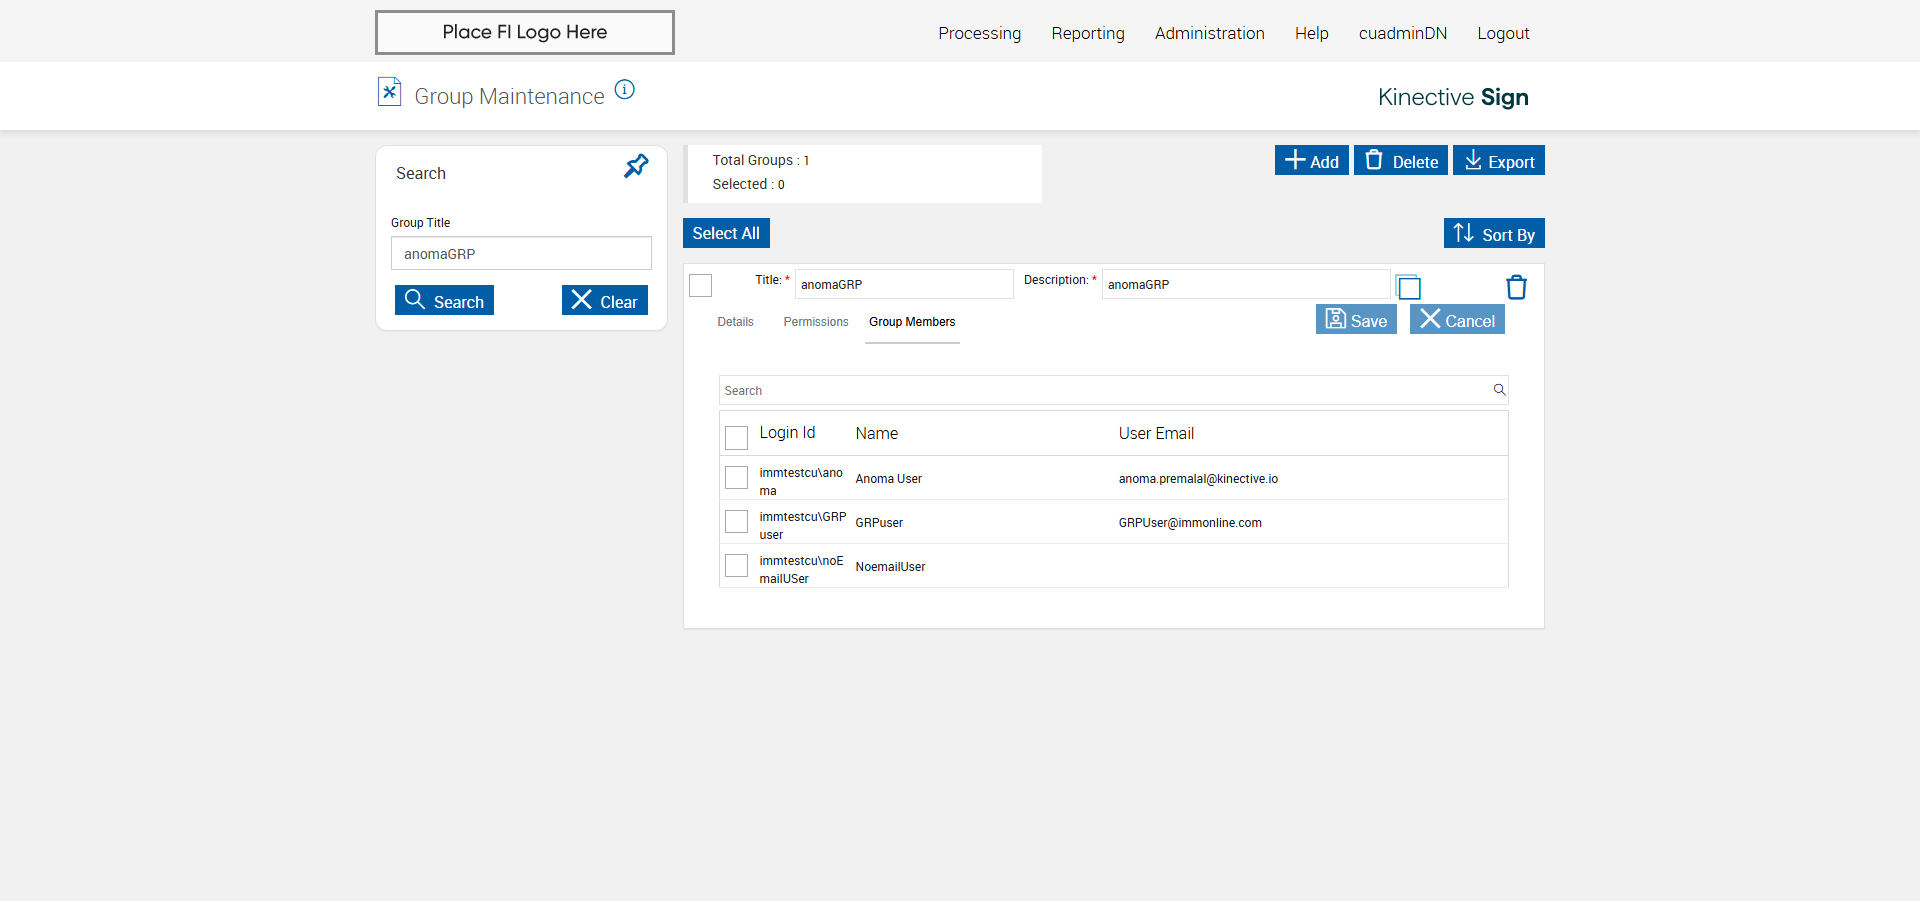Viewport: 1920px width, 901px height.
Task: Open the Administration menu
Action: (x=1209, y=33)
